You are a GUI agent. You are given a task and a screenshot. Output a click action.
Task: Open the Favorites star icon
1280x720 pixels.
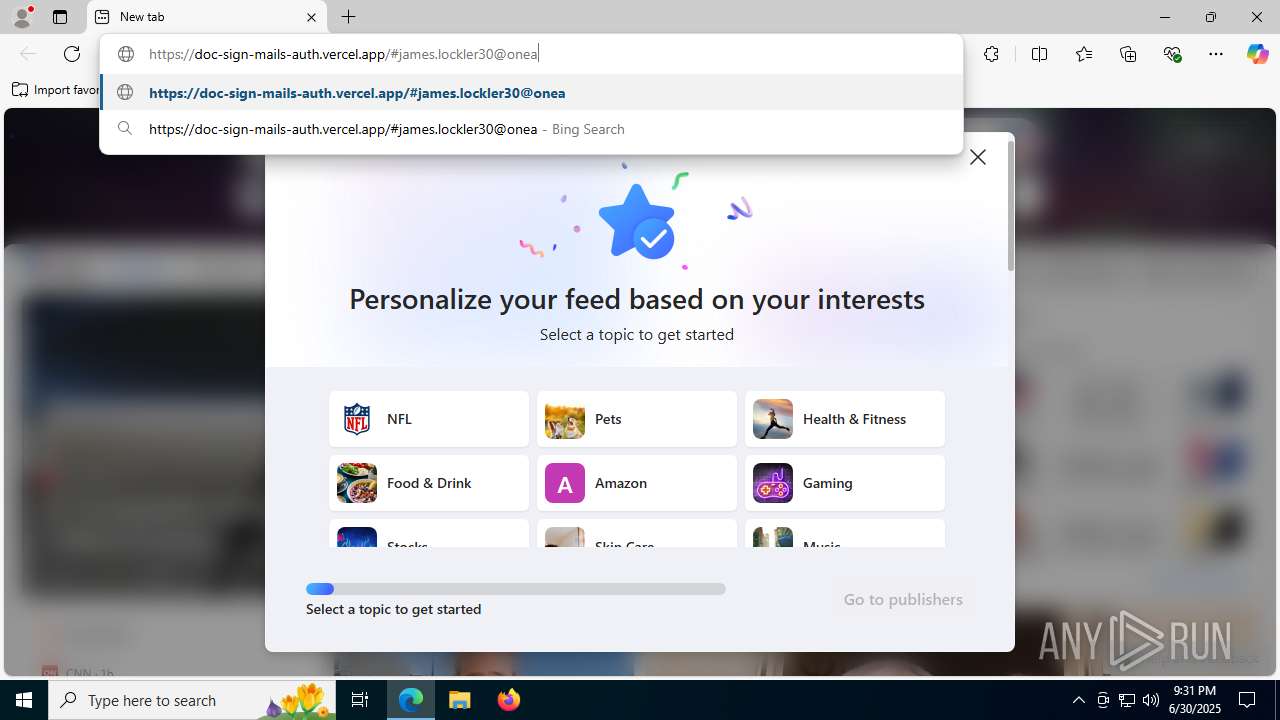point(1084,54)
